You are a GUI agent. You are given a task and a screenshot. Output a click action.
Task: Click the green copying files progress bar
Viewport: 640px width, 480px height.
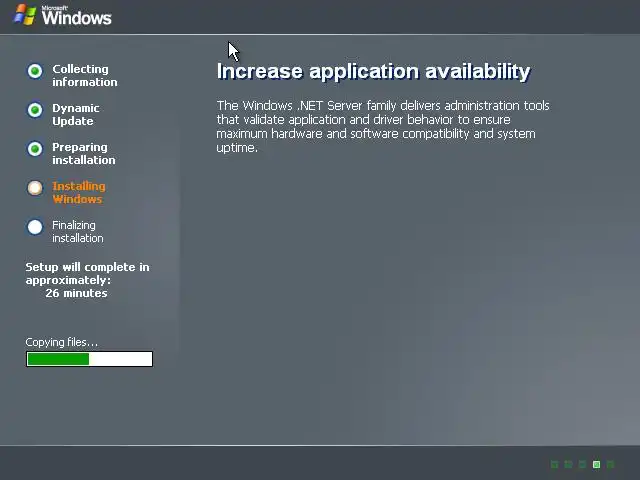pyautogui.click(x=89, y=359)
